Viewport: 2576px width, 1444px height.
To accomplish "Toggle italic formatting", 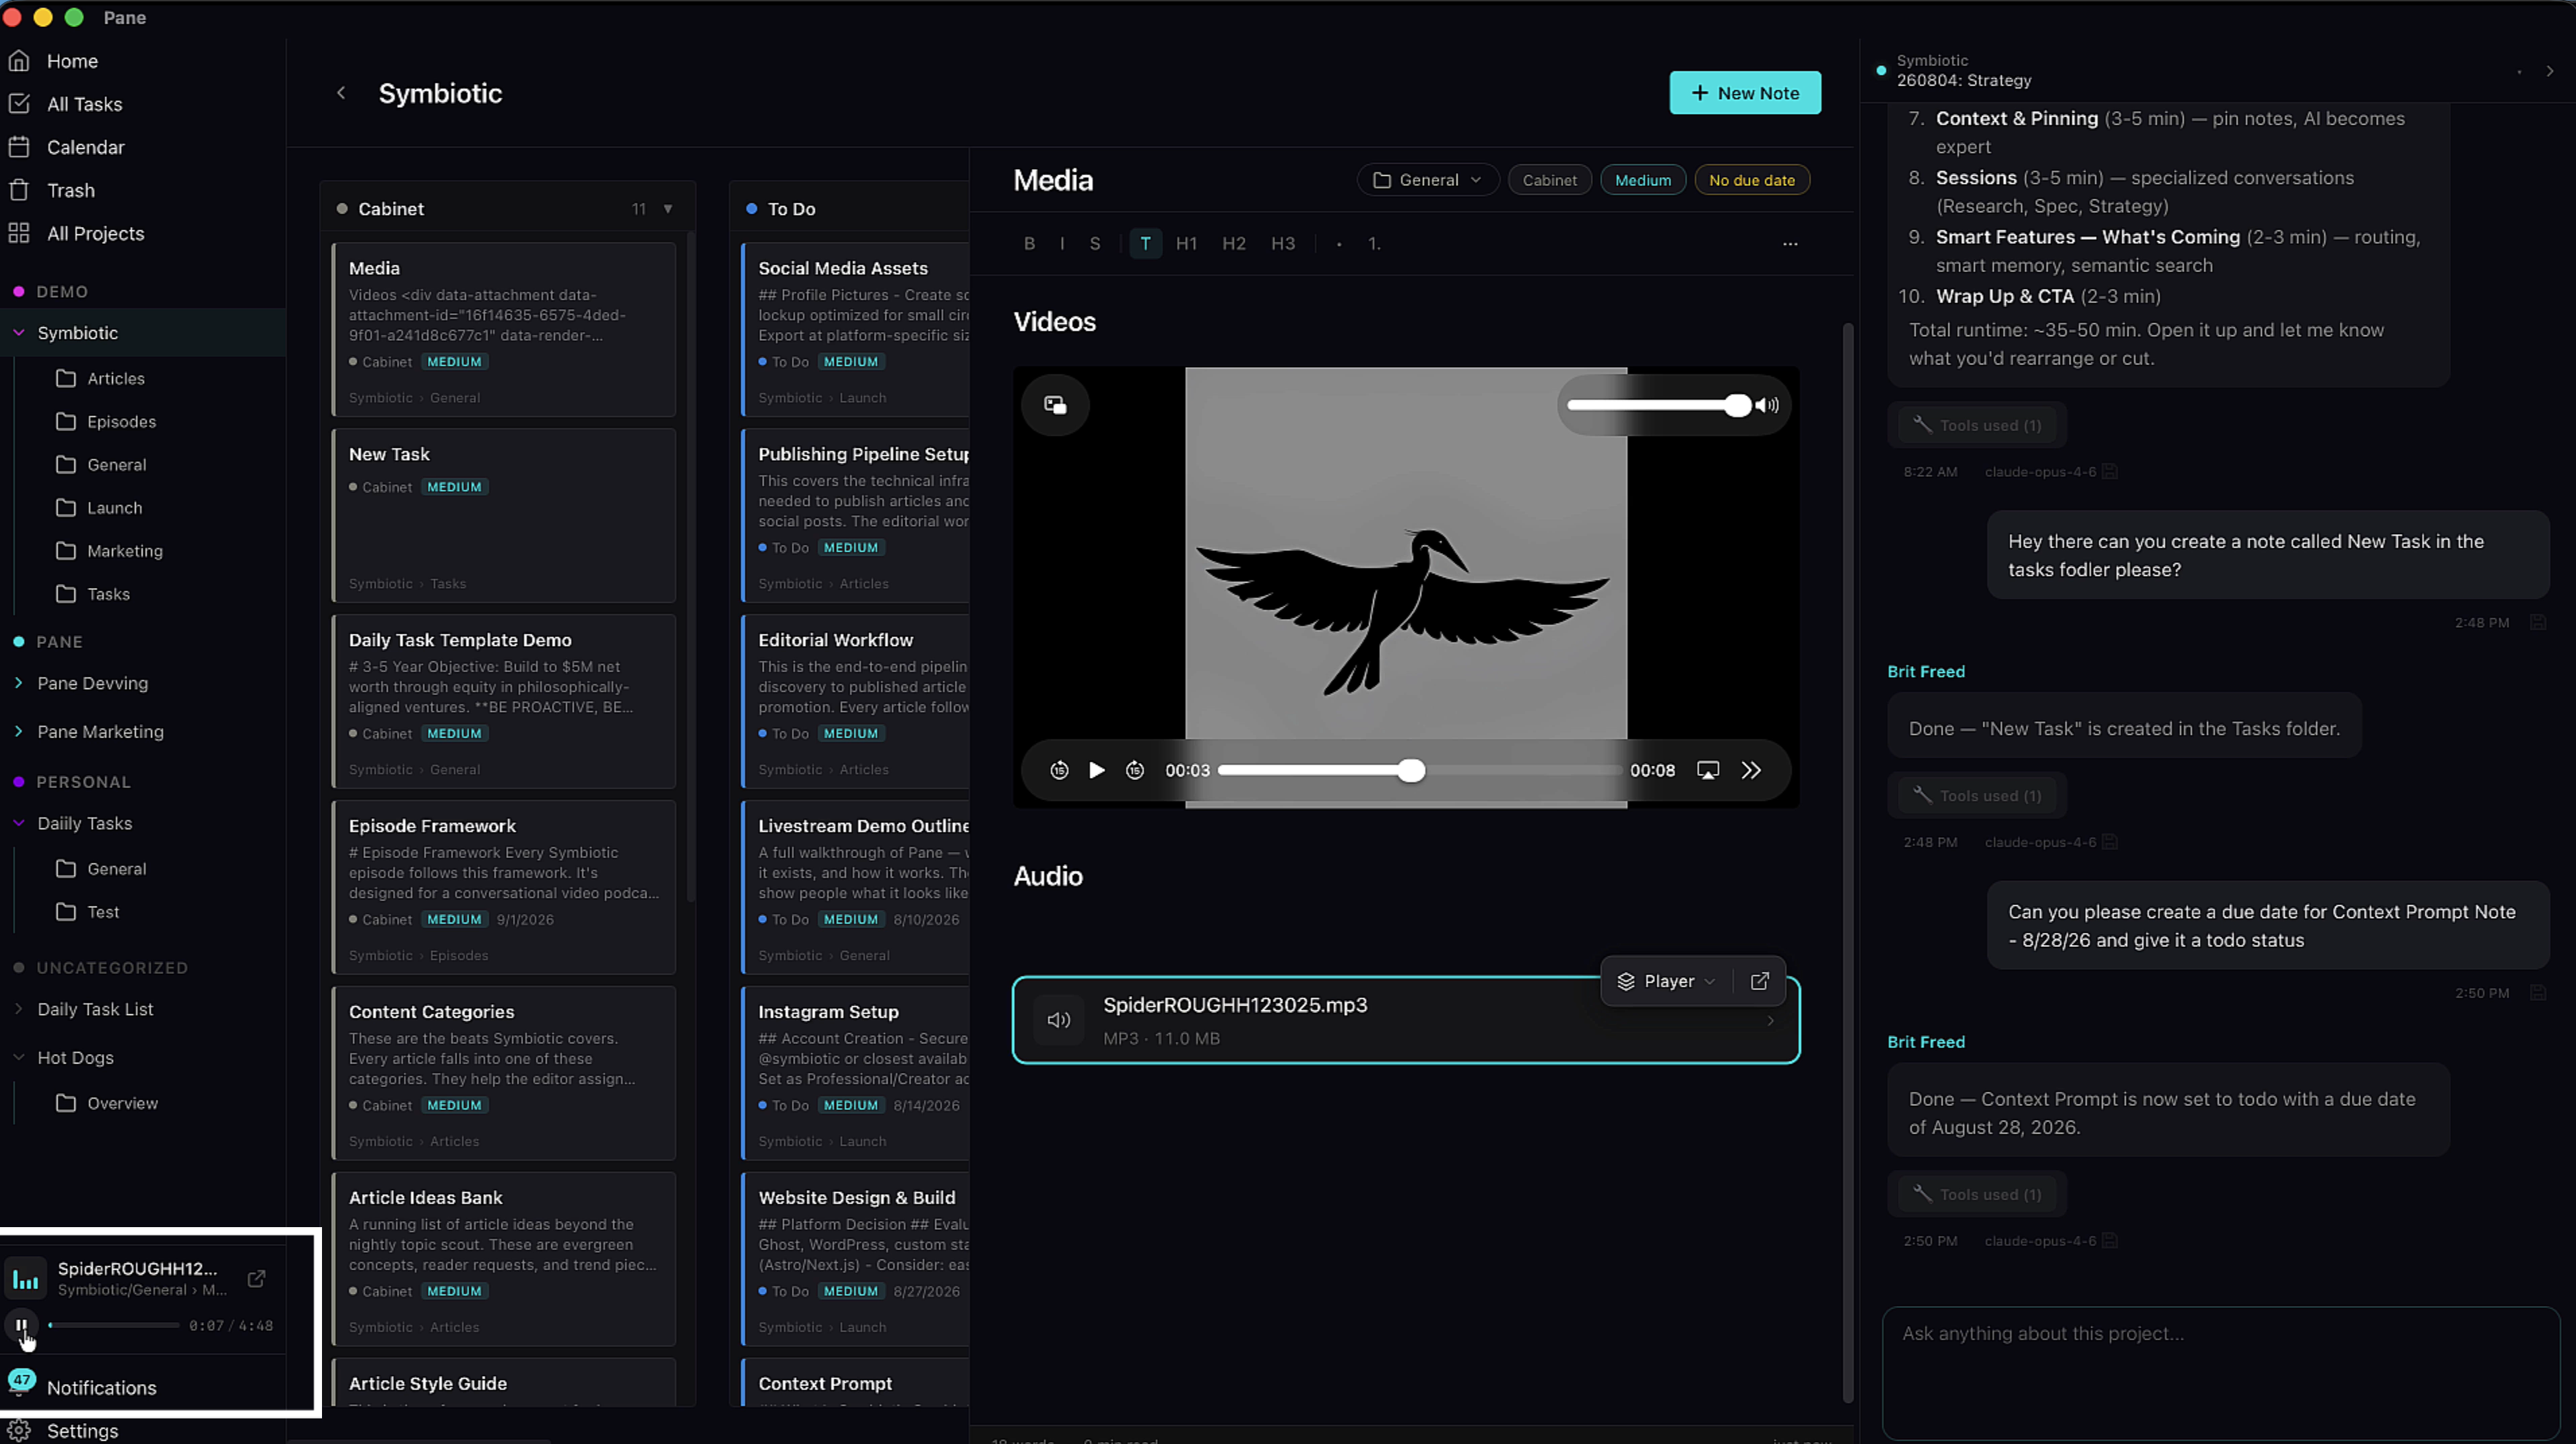I will pyautogui.click(x=1062, y=243).
